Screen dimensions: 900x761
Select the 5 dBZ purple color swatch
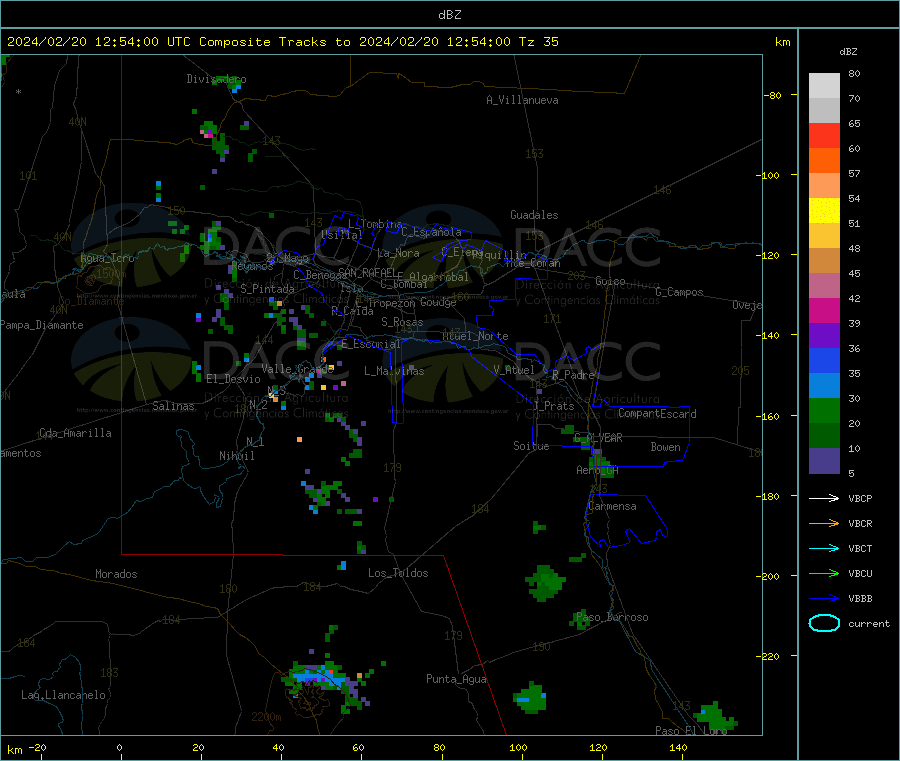(824, 460)
